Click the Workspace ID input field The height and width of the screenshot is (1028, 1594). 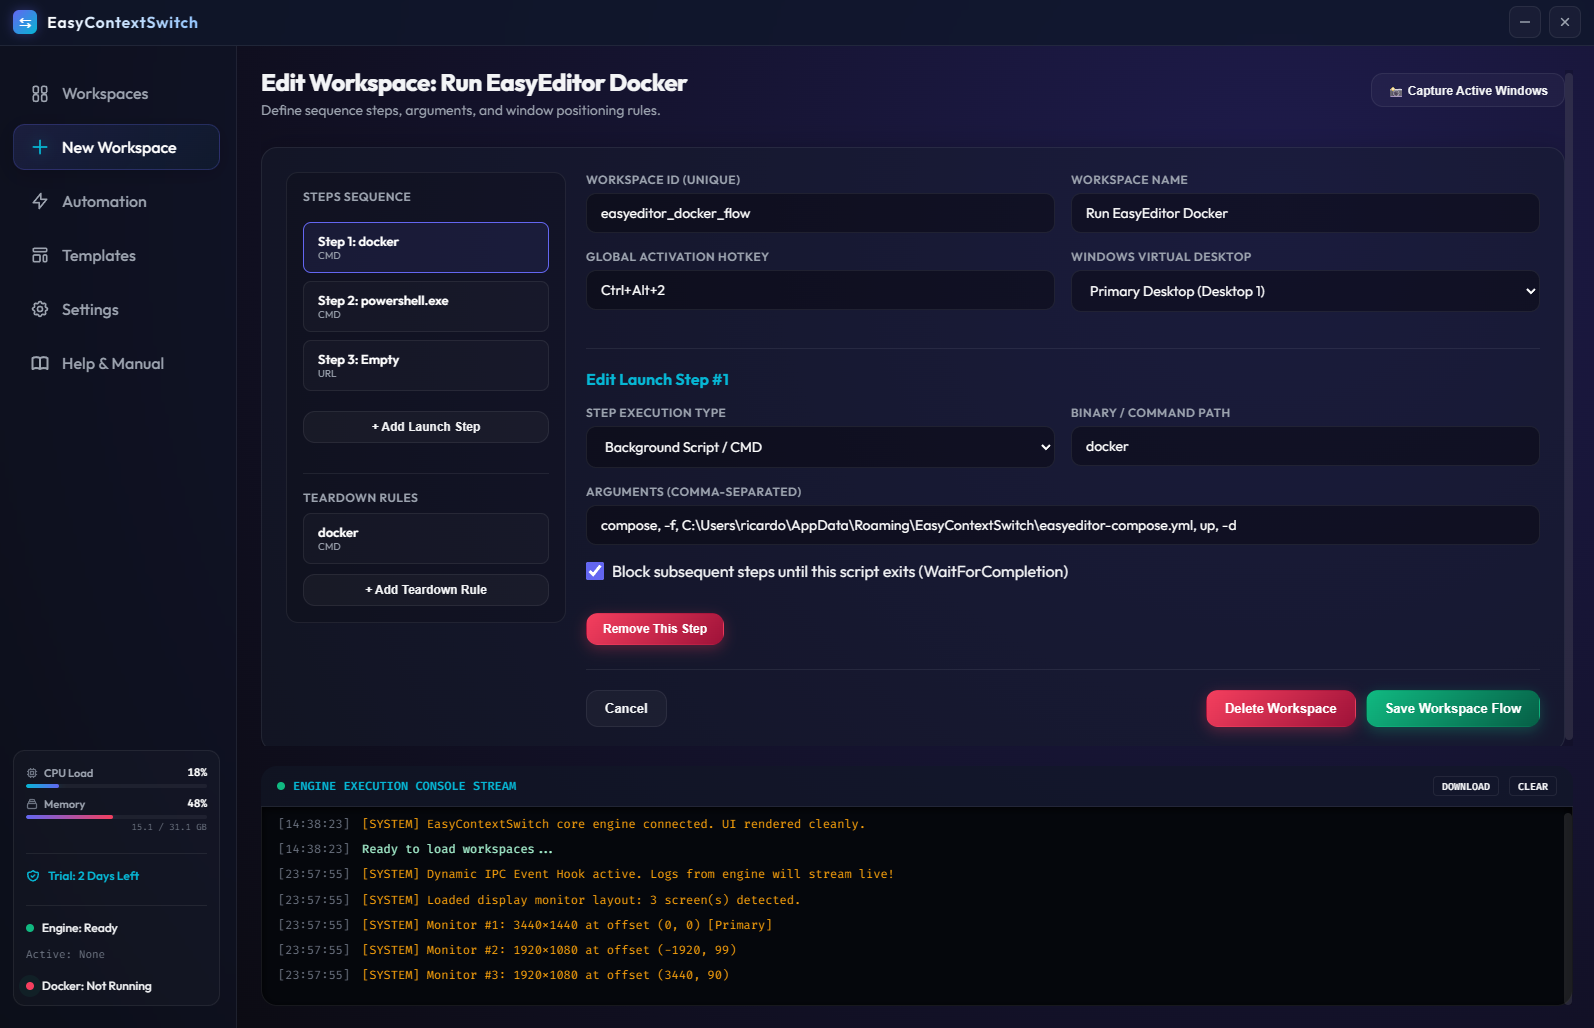tap(820, 213)
